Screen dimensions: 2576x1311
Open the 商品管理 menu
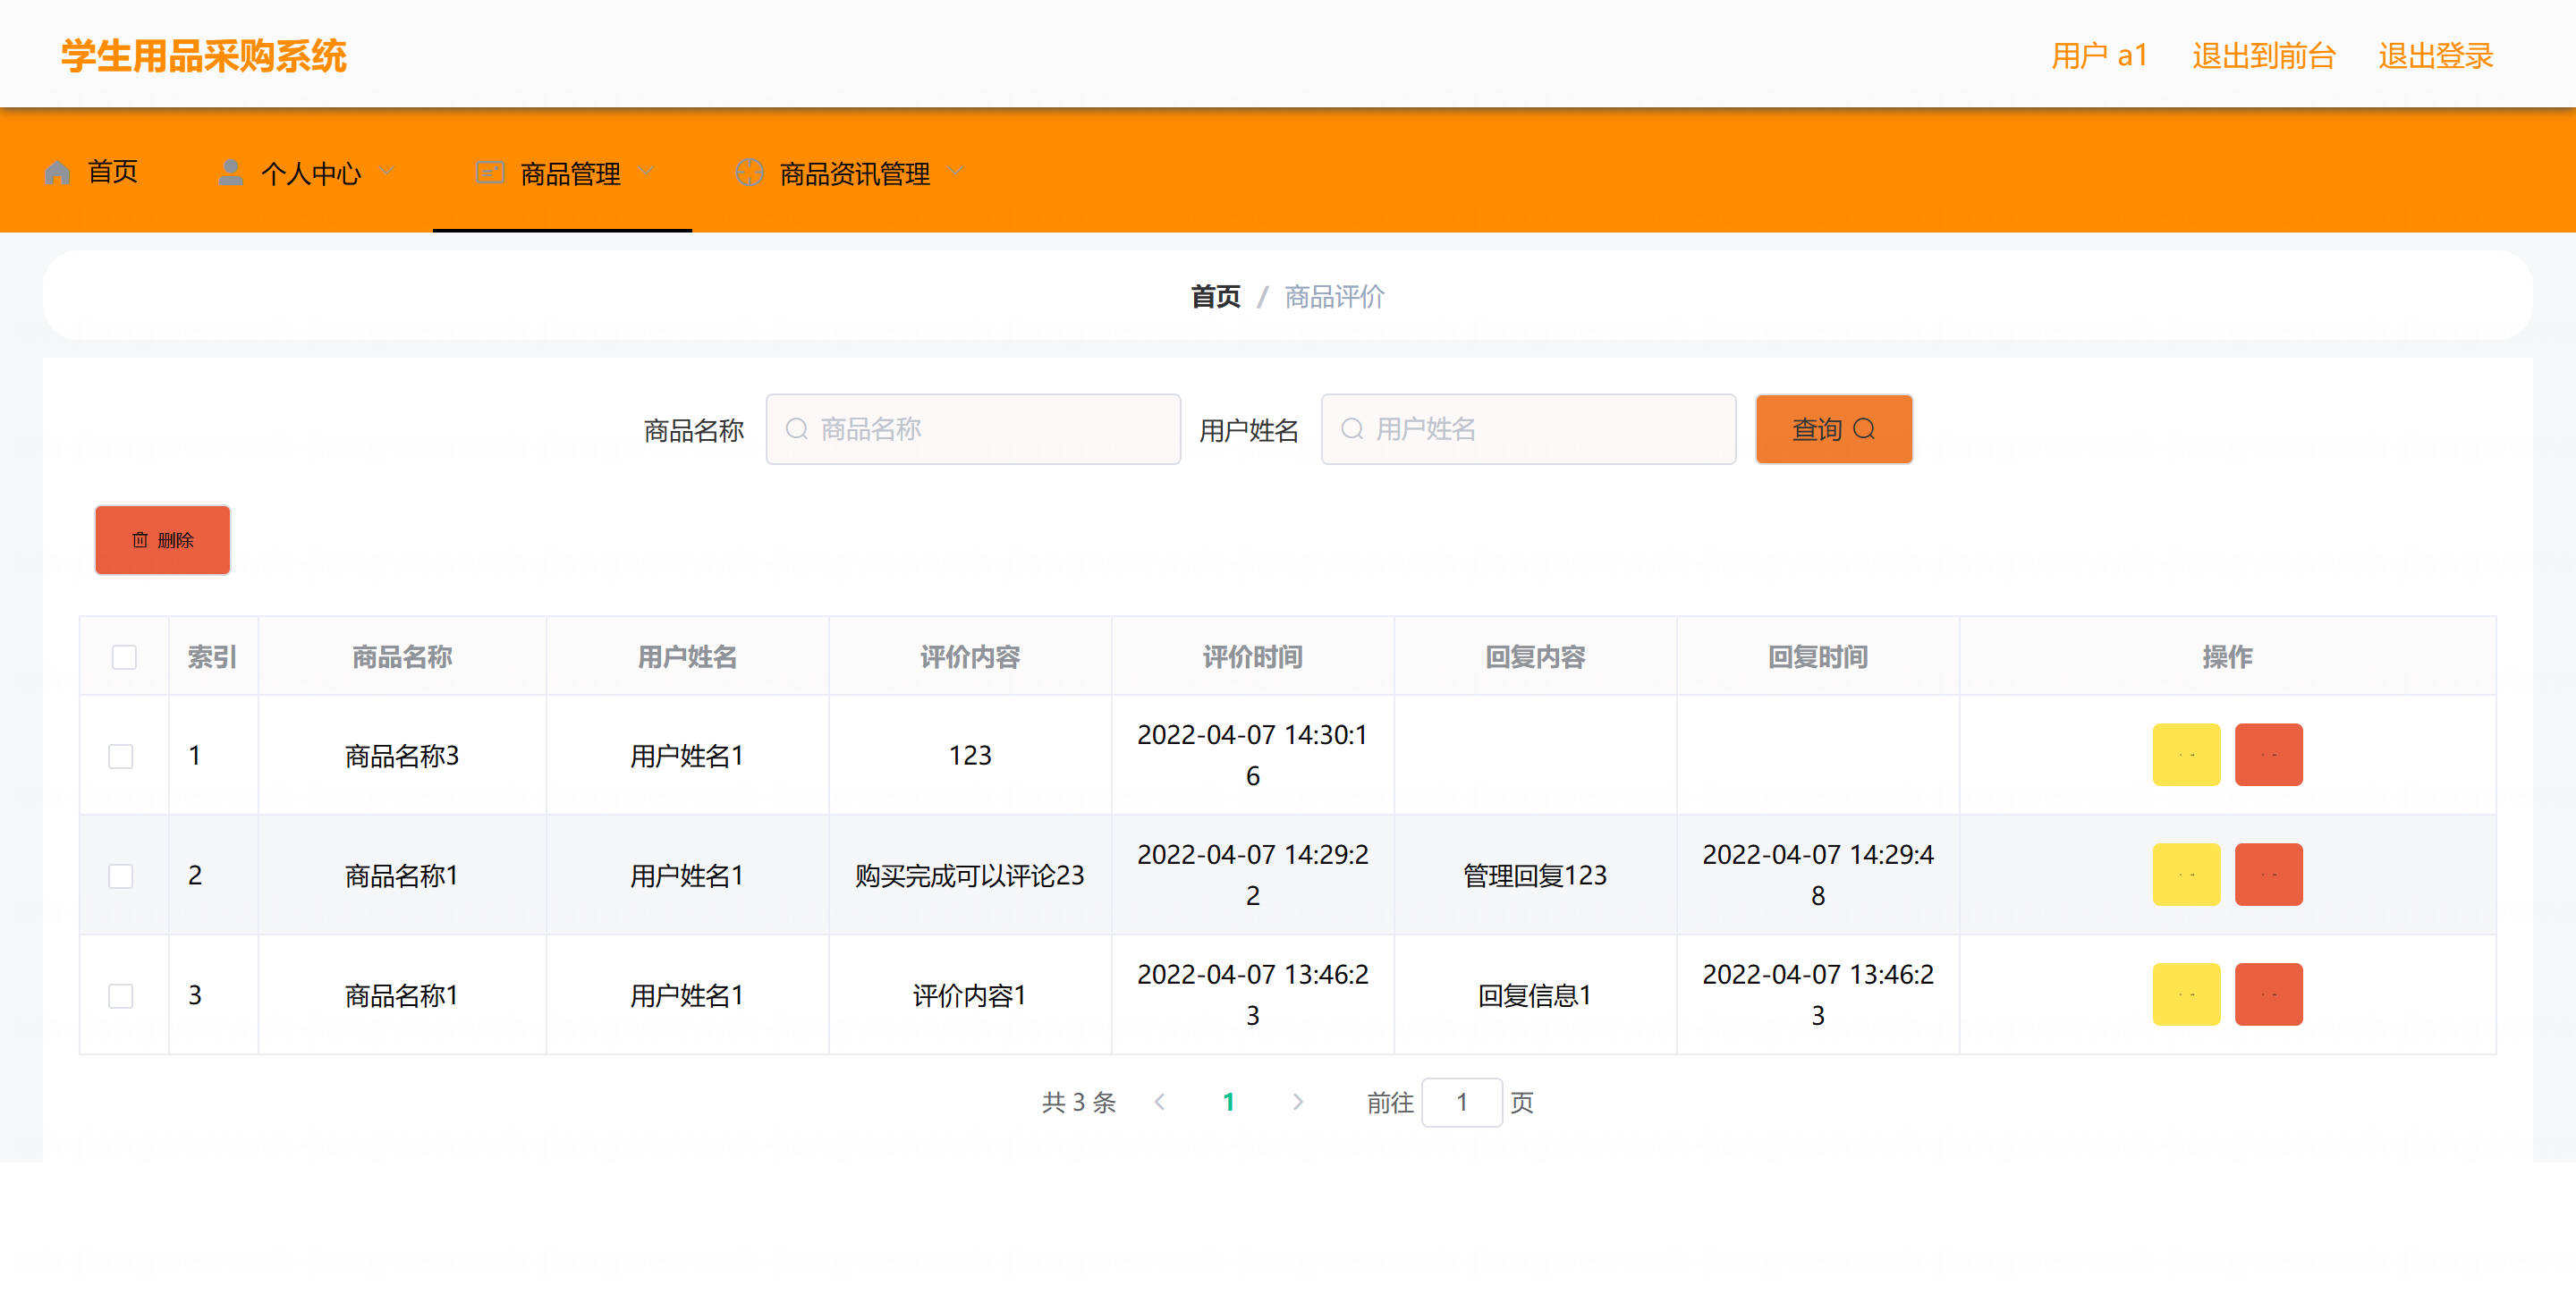click(x=563, y=172)
